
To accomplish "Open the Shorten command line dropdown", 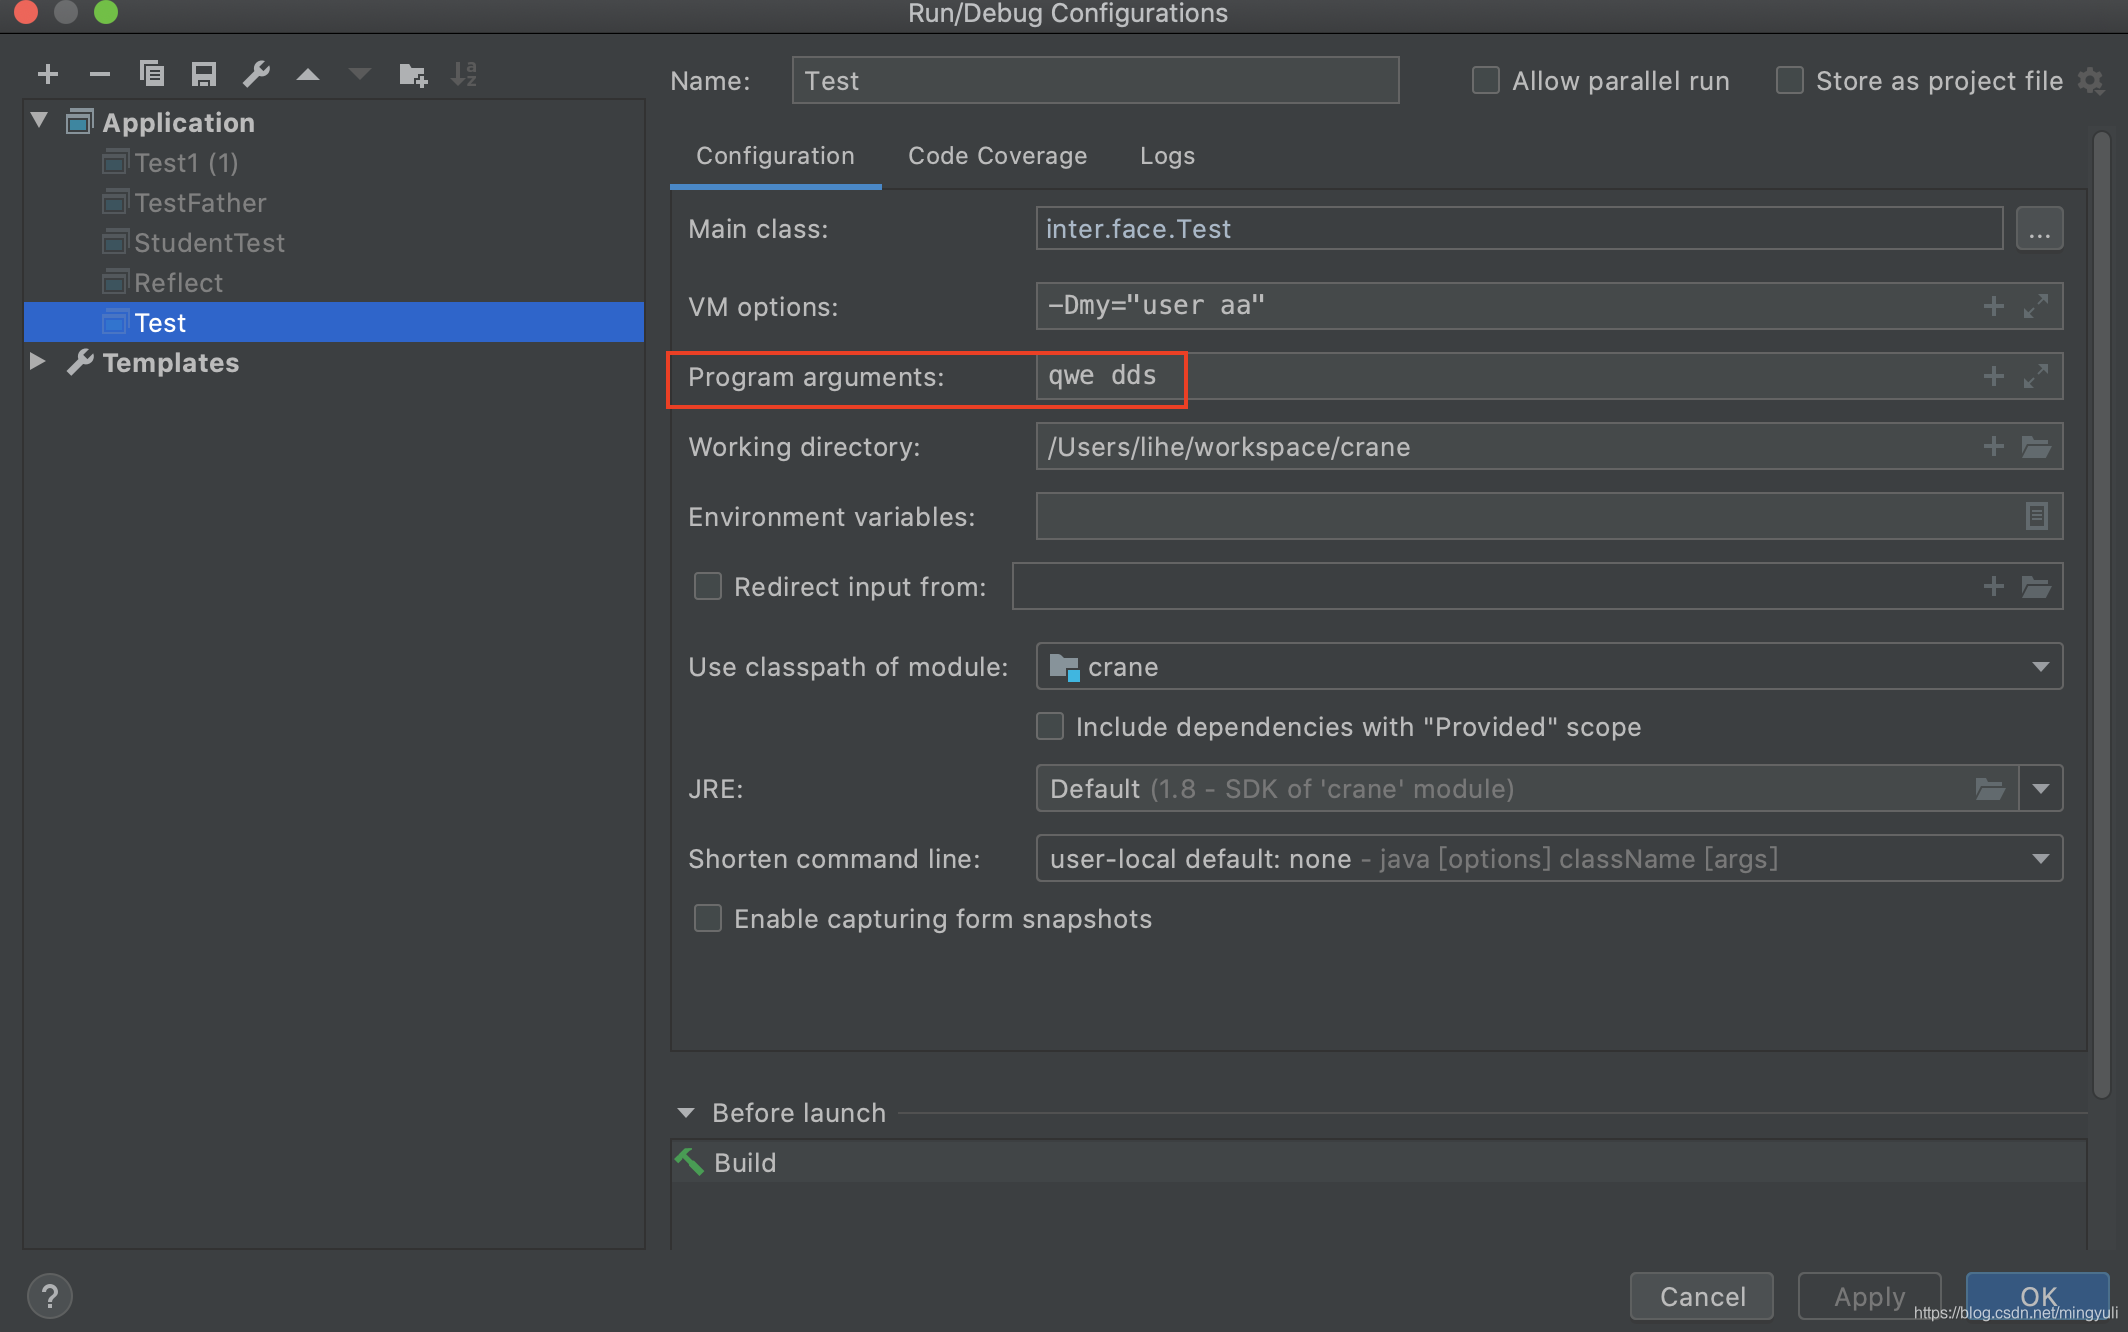I will tap(1548, 859).
